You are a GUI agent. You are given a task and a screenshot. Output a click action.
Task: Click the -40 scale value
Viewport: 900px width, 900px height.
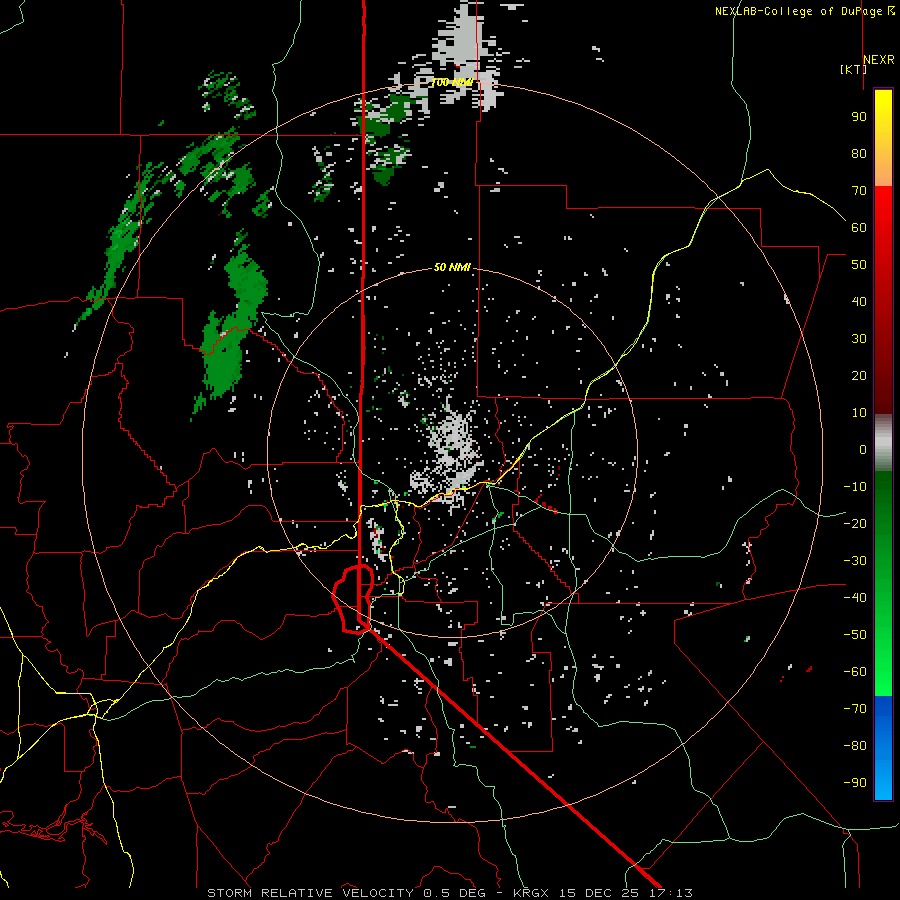tap(855, 598)
